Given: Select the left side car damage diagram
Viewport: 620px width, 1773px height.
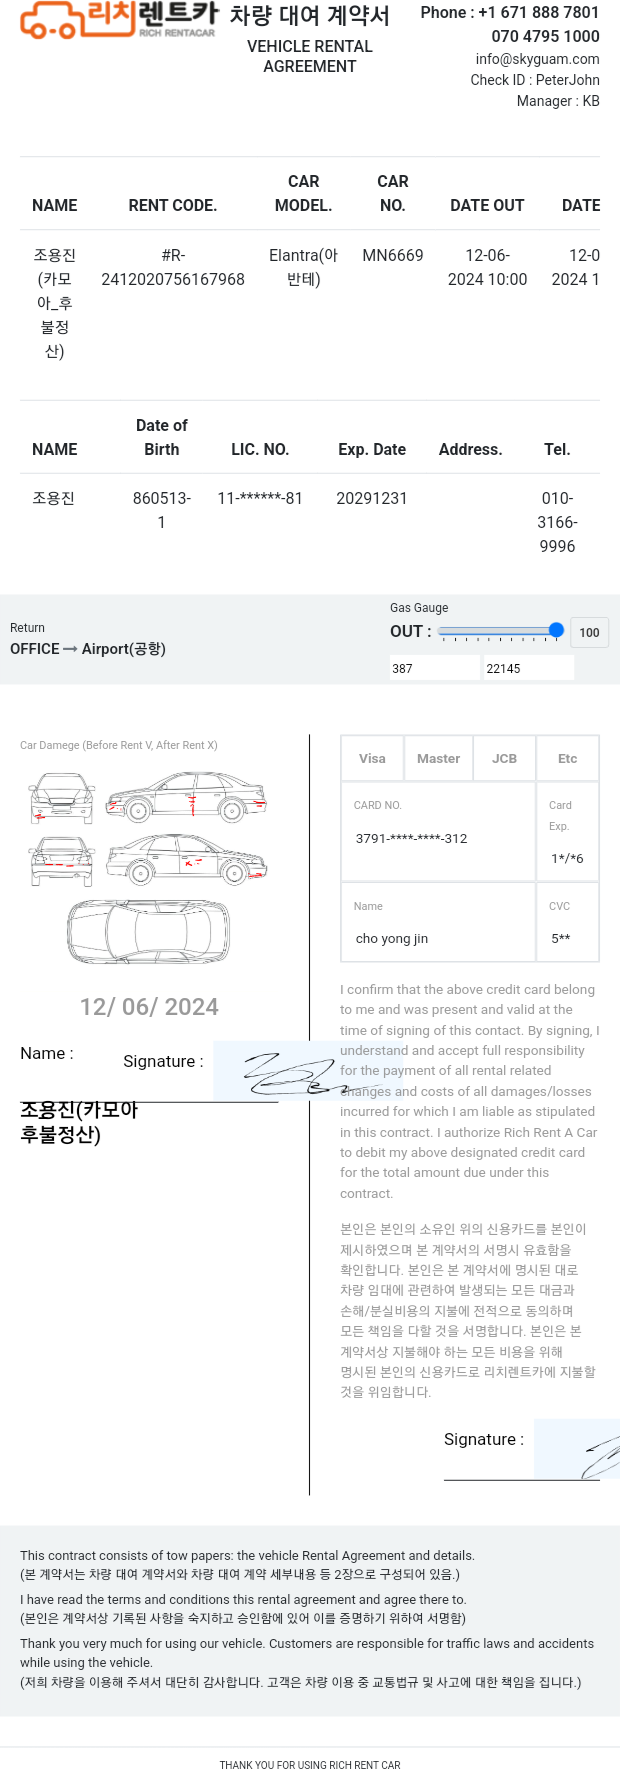Looking at the screenshot, I should click(187, 860).
